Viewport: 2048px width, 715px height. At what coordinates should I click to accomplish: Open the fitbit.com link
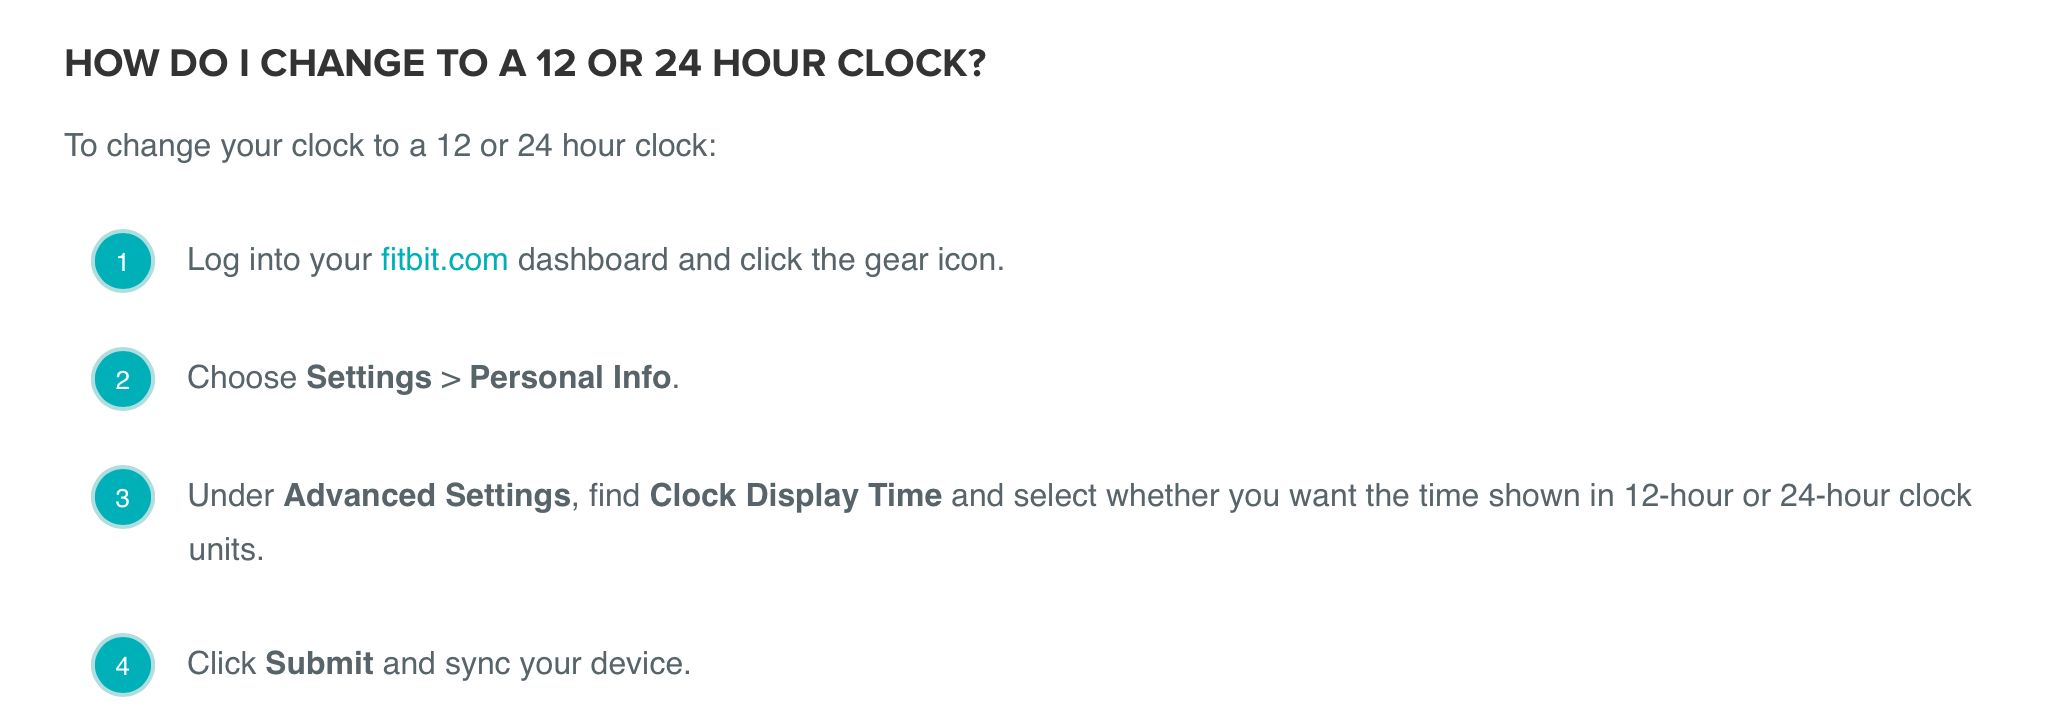click(444, 260)
